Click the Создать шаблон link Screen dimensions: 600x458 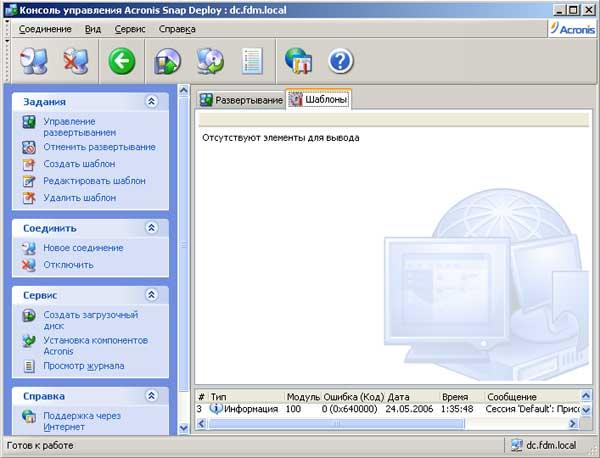click(x=79, y=164)
